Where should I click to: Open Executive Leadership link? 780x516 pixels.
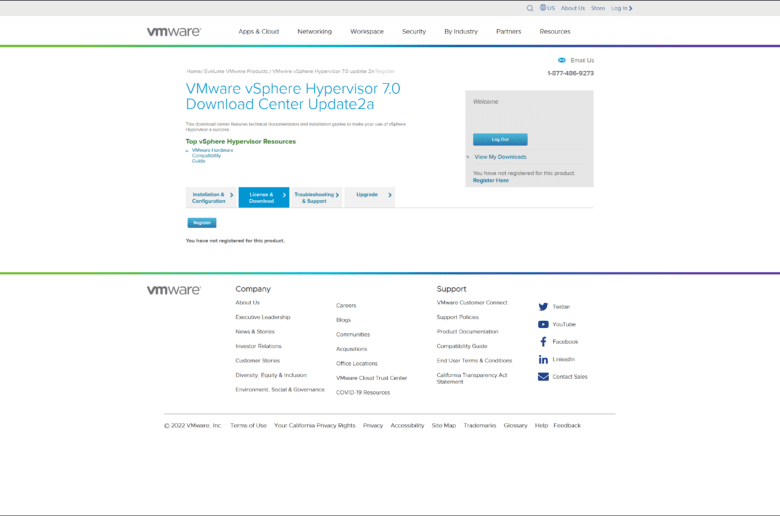(263, 317)
